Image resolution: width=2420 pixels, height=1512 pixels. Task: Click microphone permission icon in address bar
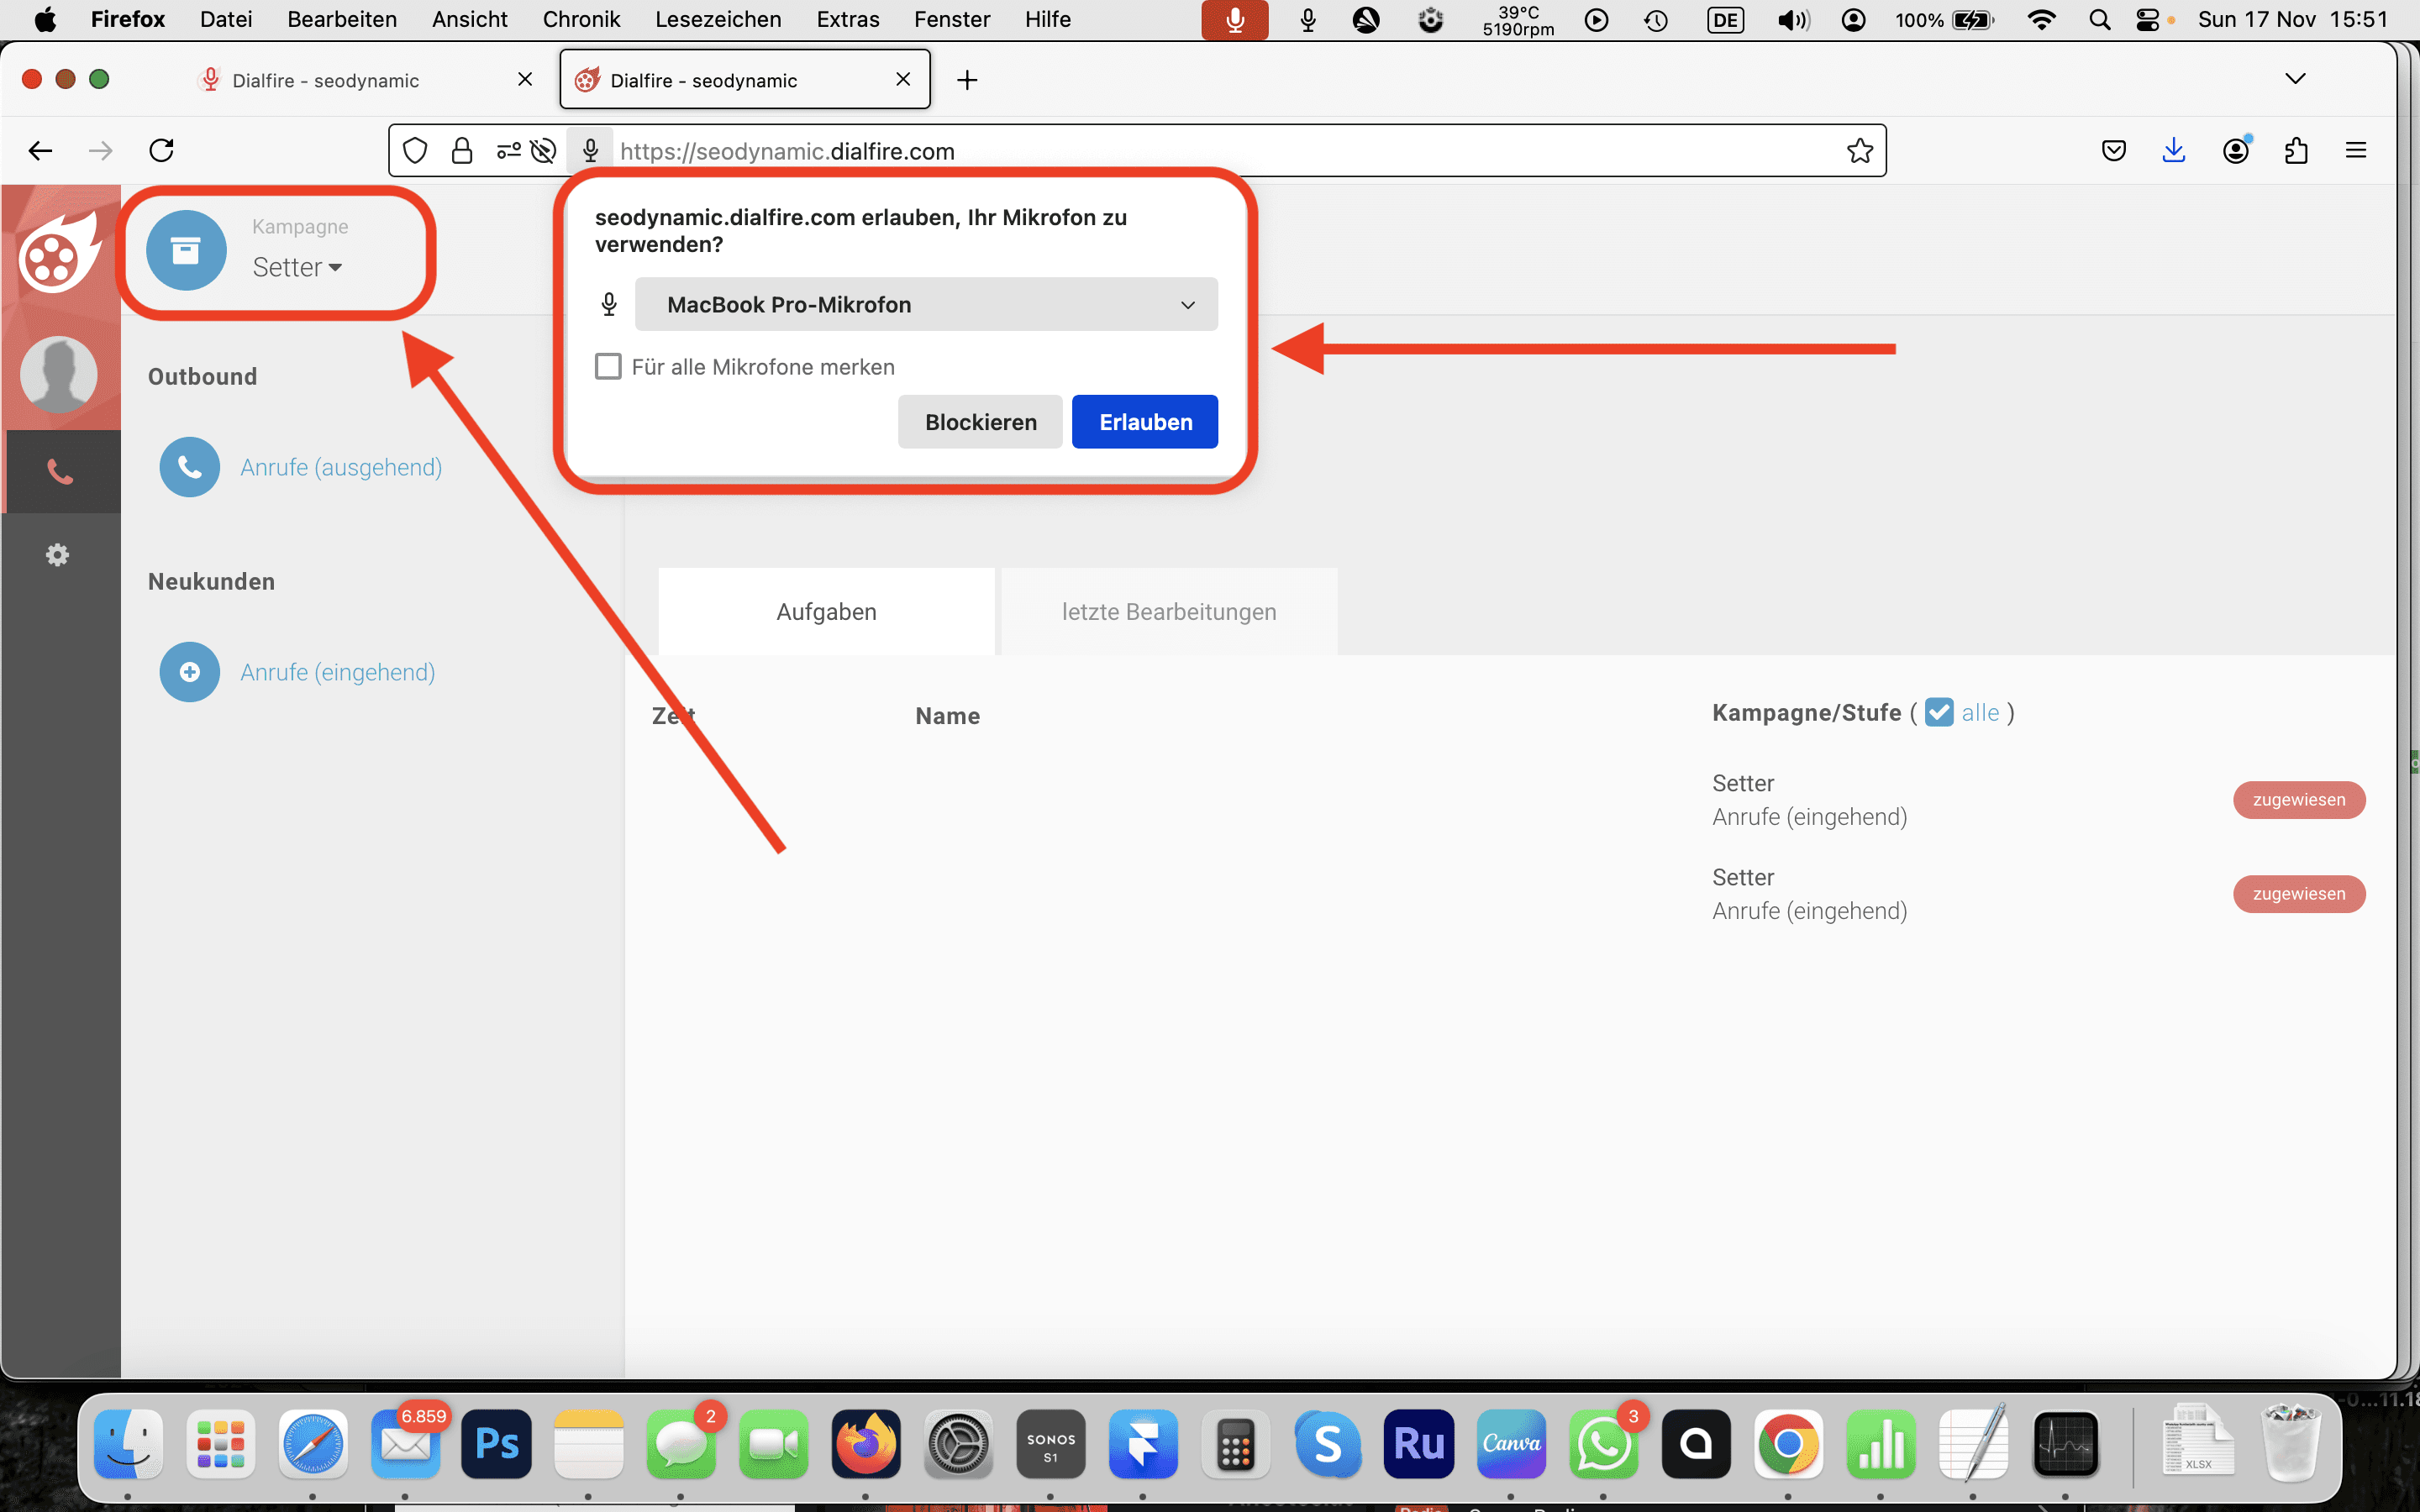[x=590, y=151]
